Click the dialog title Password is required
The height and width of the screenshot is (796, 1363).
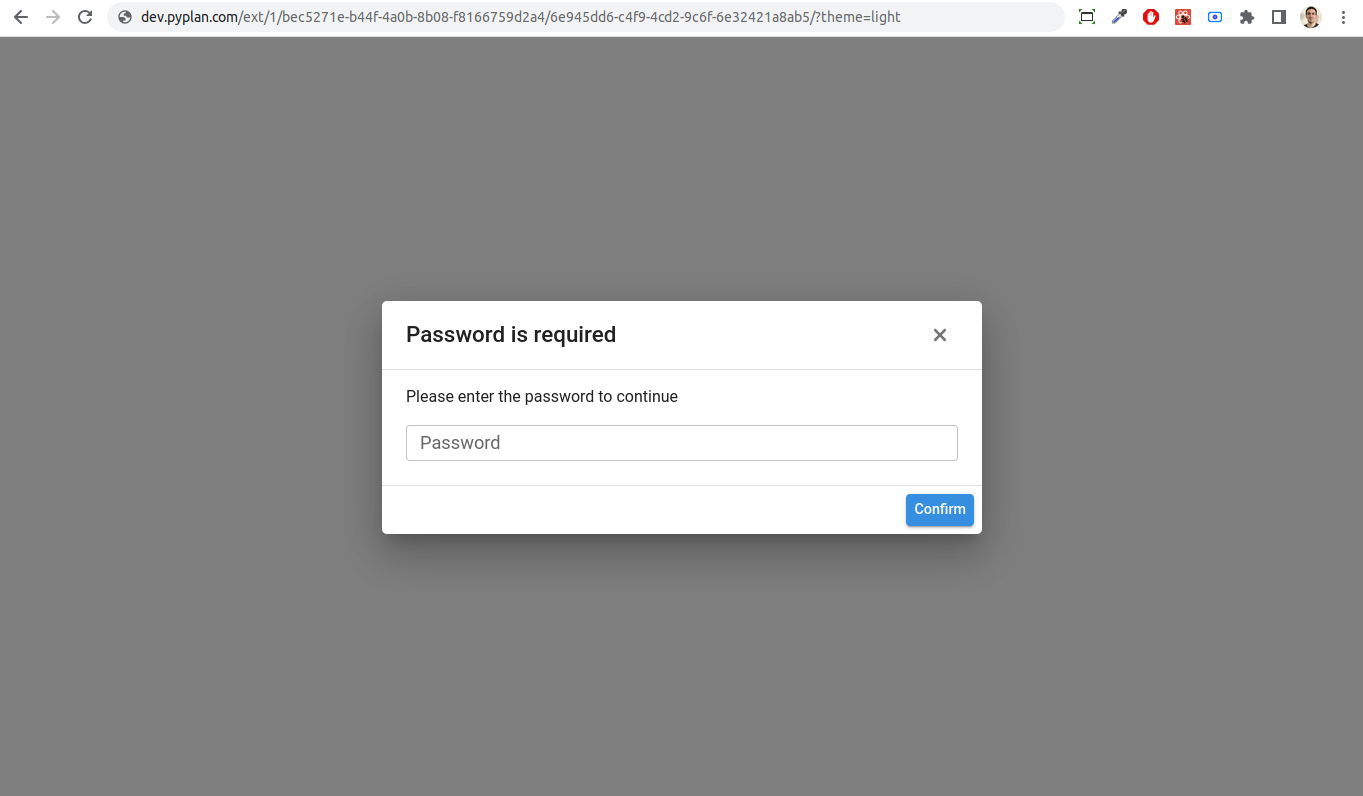tap(511, 334)
